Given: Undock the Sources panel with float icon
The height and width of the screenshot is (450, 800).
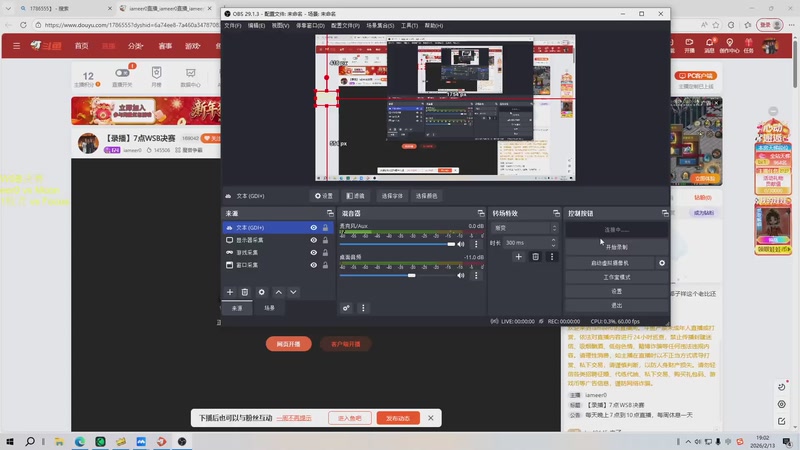Looking at the screenshot, I should tap(330, 213).
